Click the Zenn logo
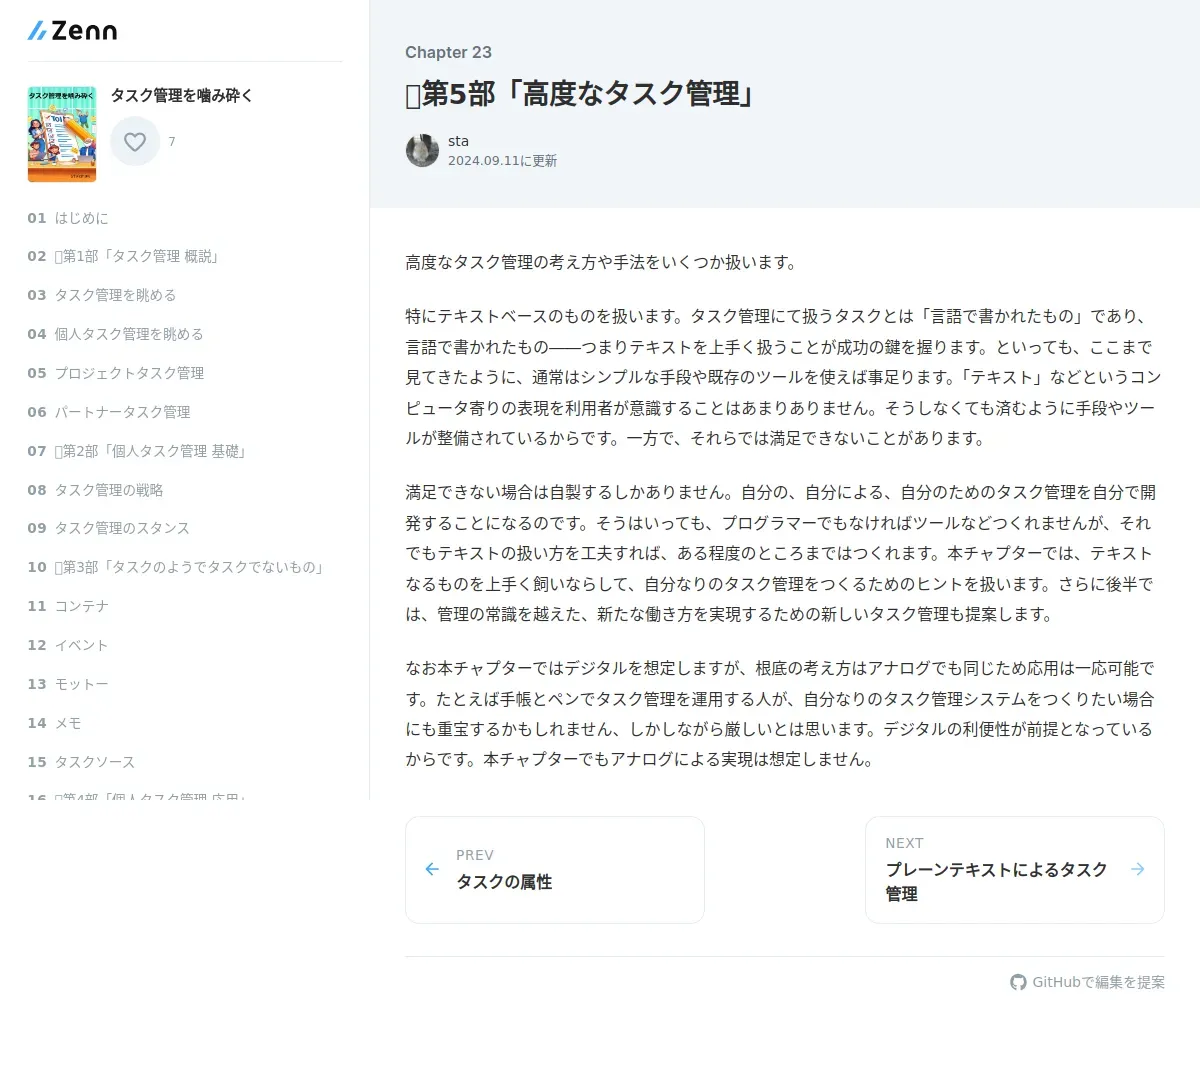 (72, 31)
